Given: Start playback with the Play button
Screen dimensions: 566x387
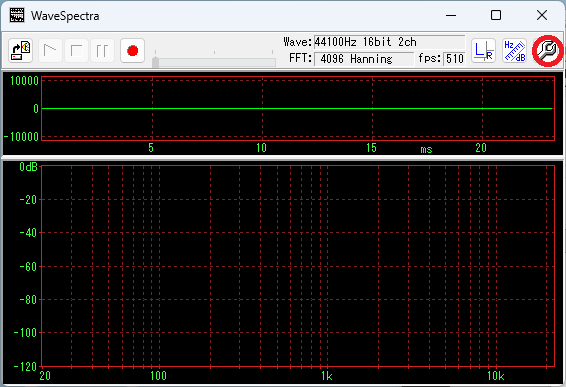Looking at the screenshot, I should click(50, 51).
